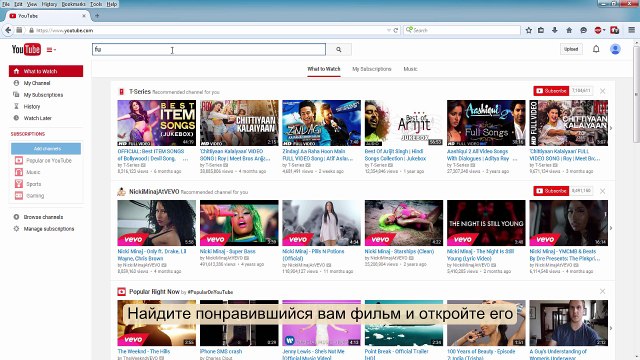
Task: Click the Firefox search box
Action: [x=462, y=30]
